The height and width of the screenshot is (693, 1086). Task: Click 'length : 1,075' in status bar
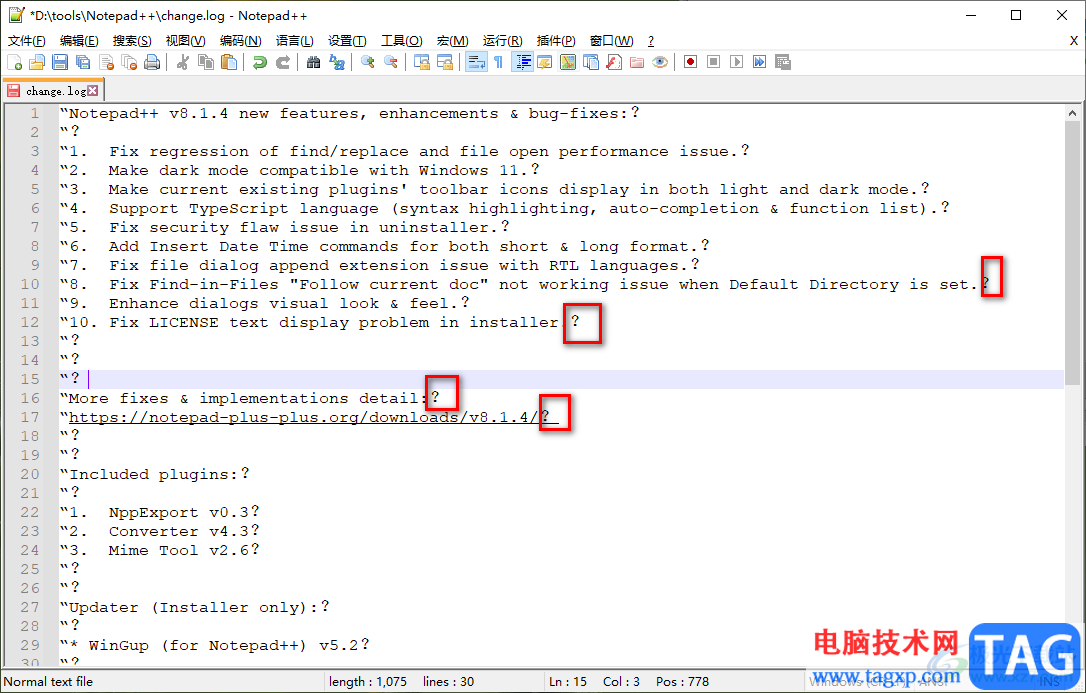(x=368, y=682)
